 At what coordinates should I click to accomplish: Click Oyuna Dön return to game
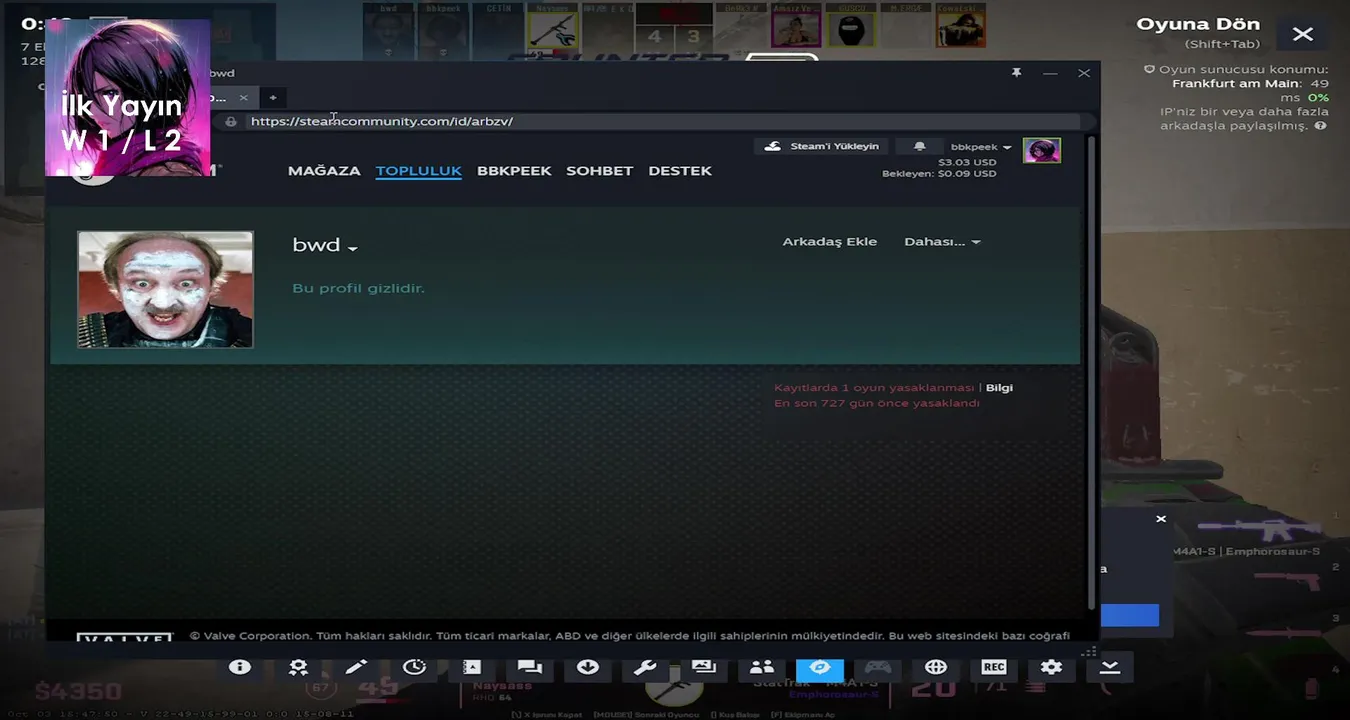pos(1198,24)
